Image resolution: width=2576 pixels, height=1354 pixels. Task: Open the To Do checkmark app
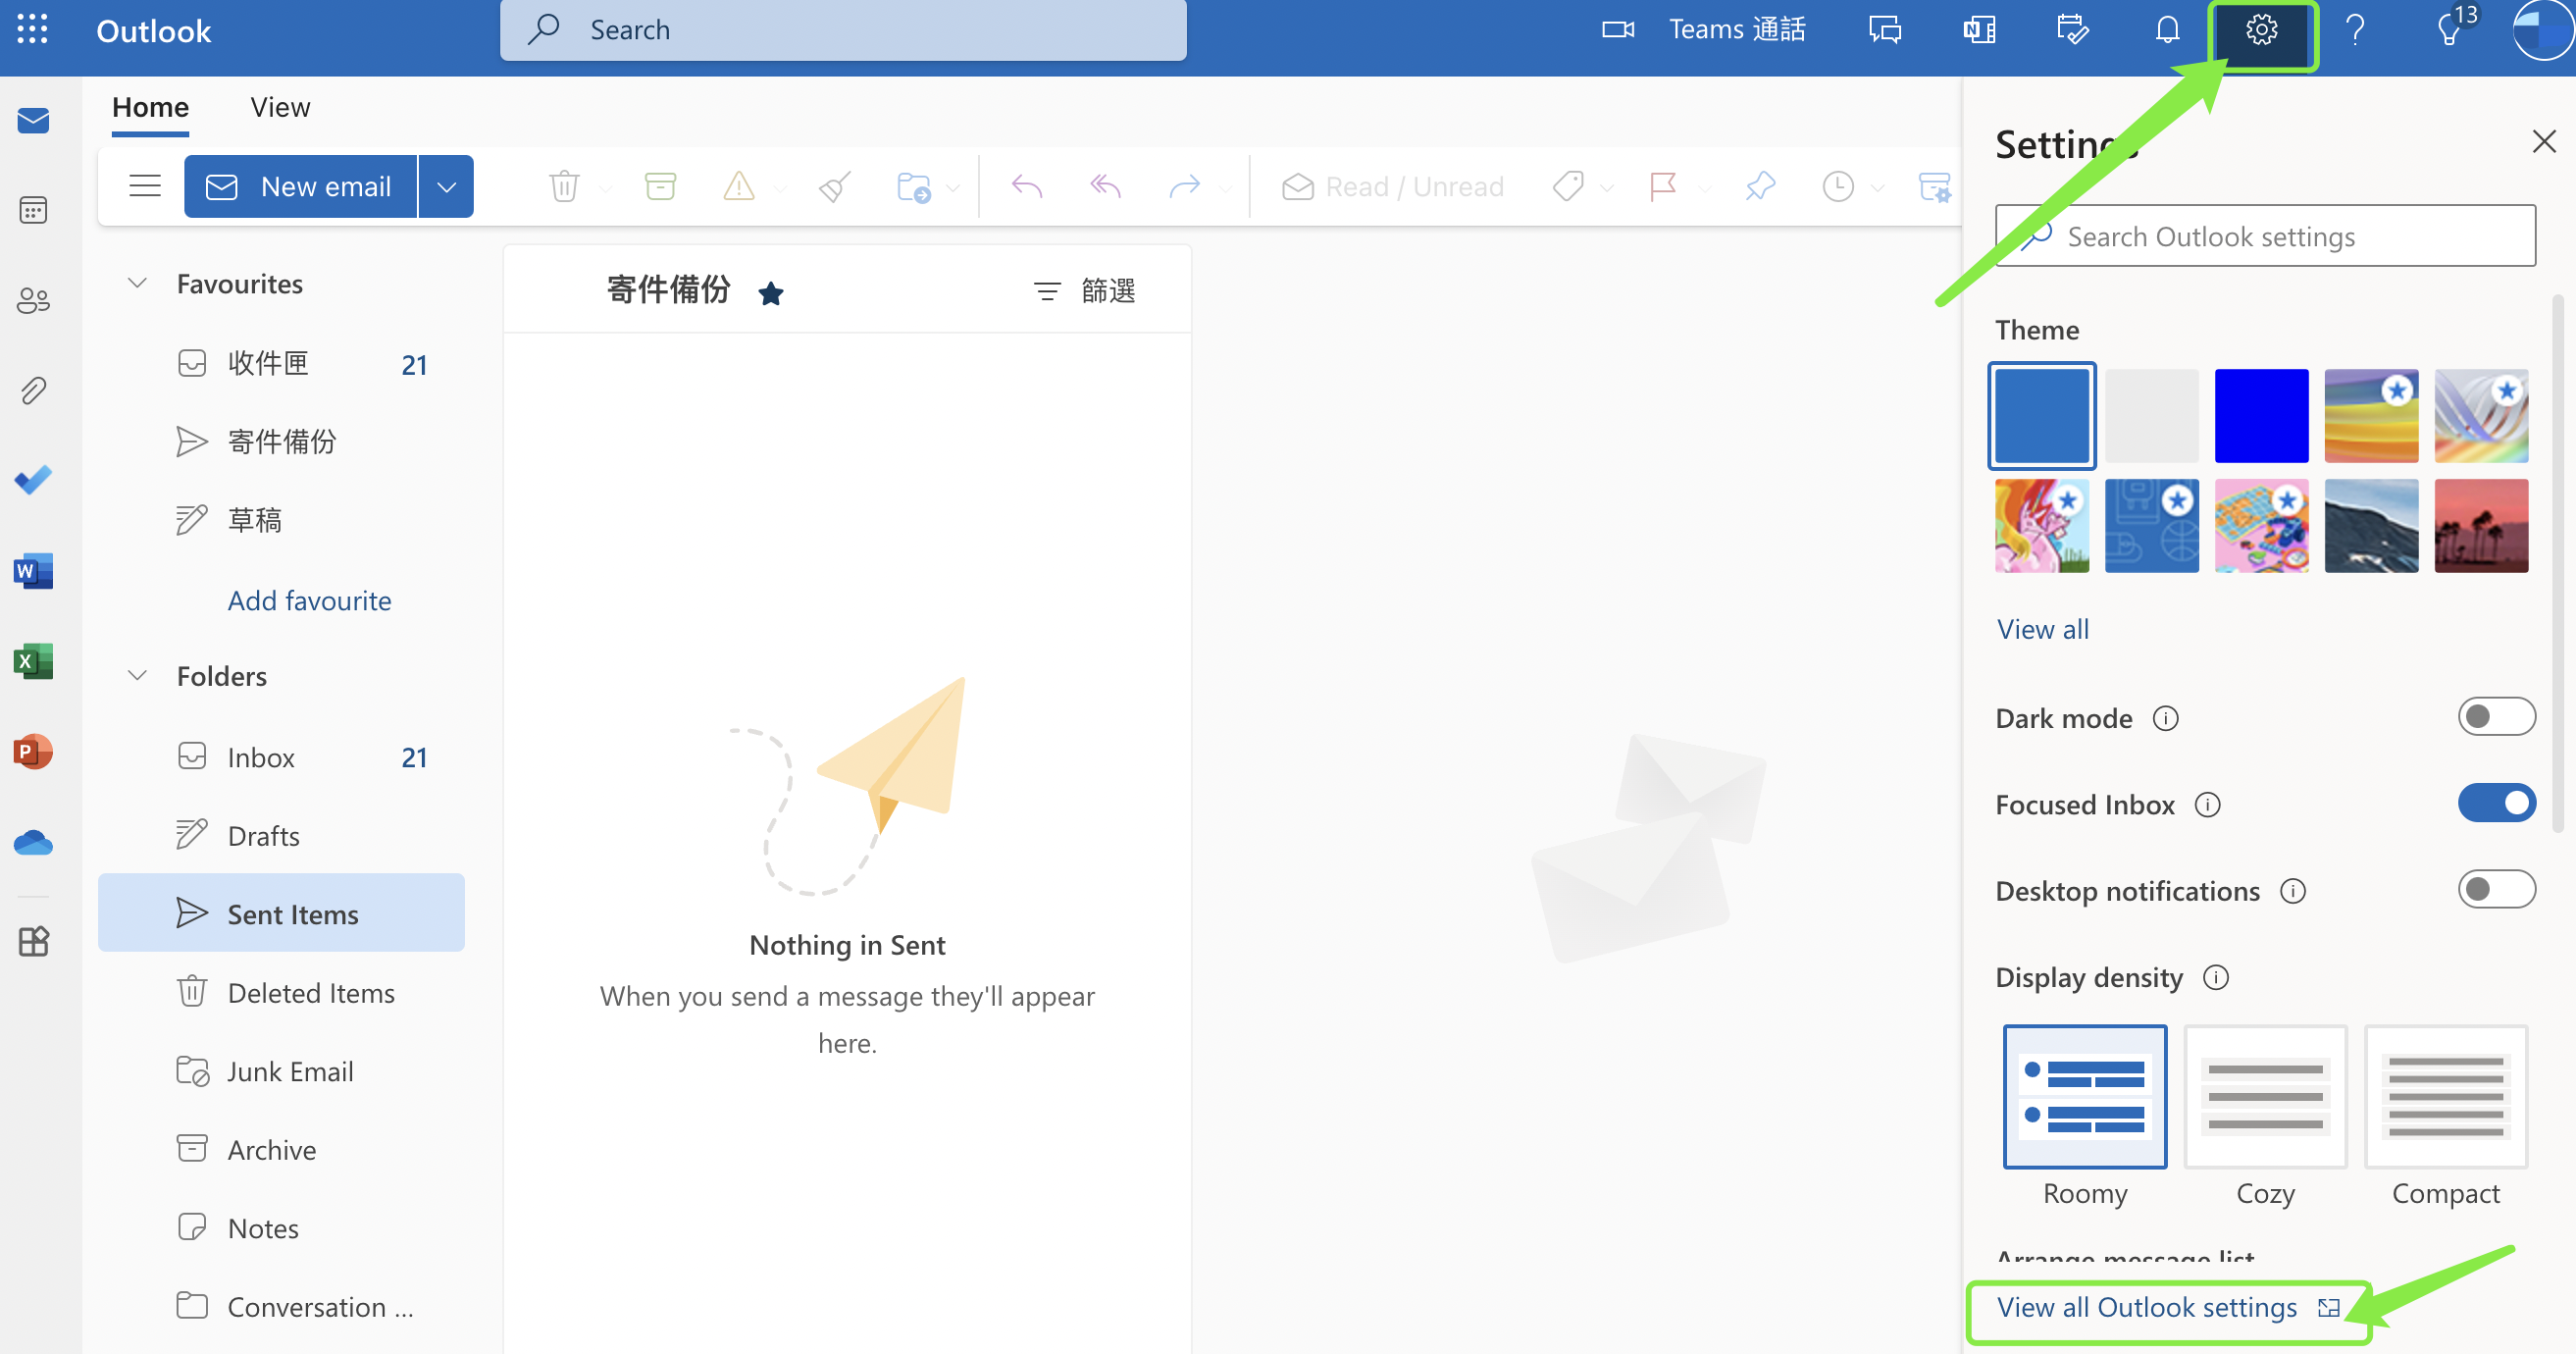click(33, 480)
